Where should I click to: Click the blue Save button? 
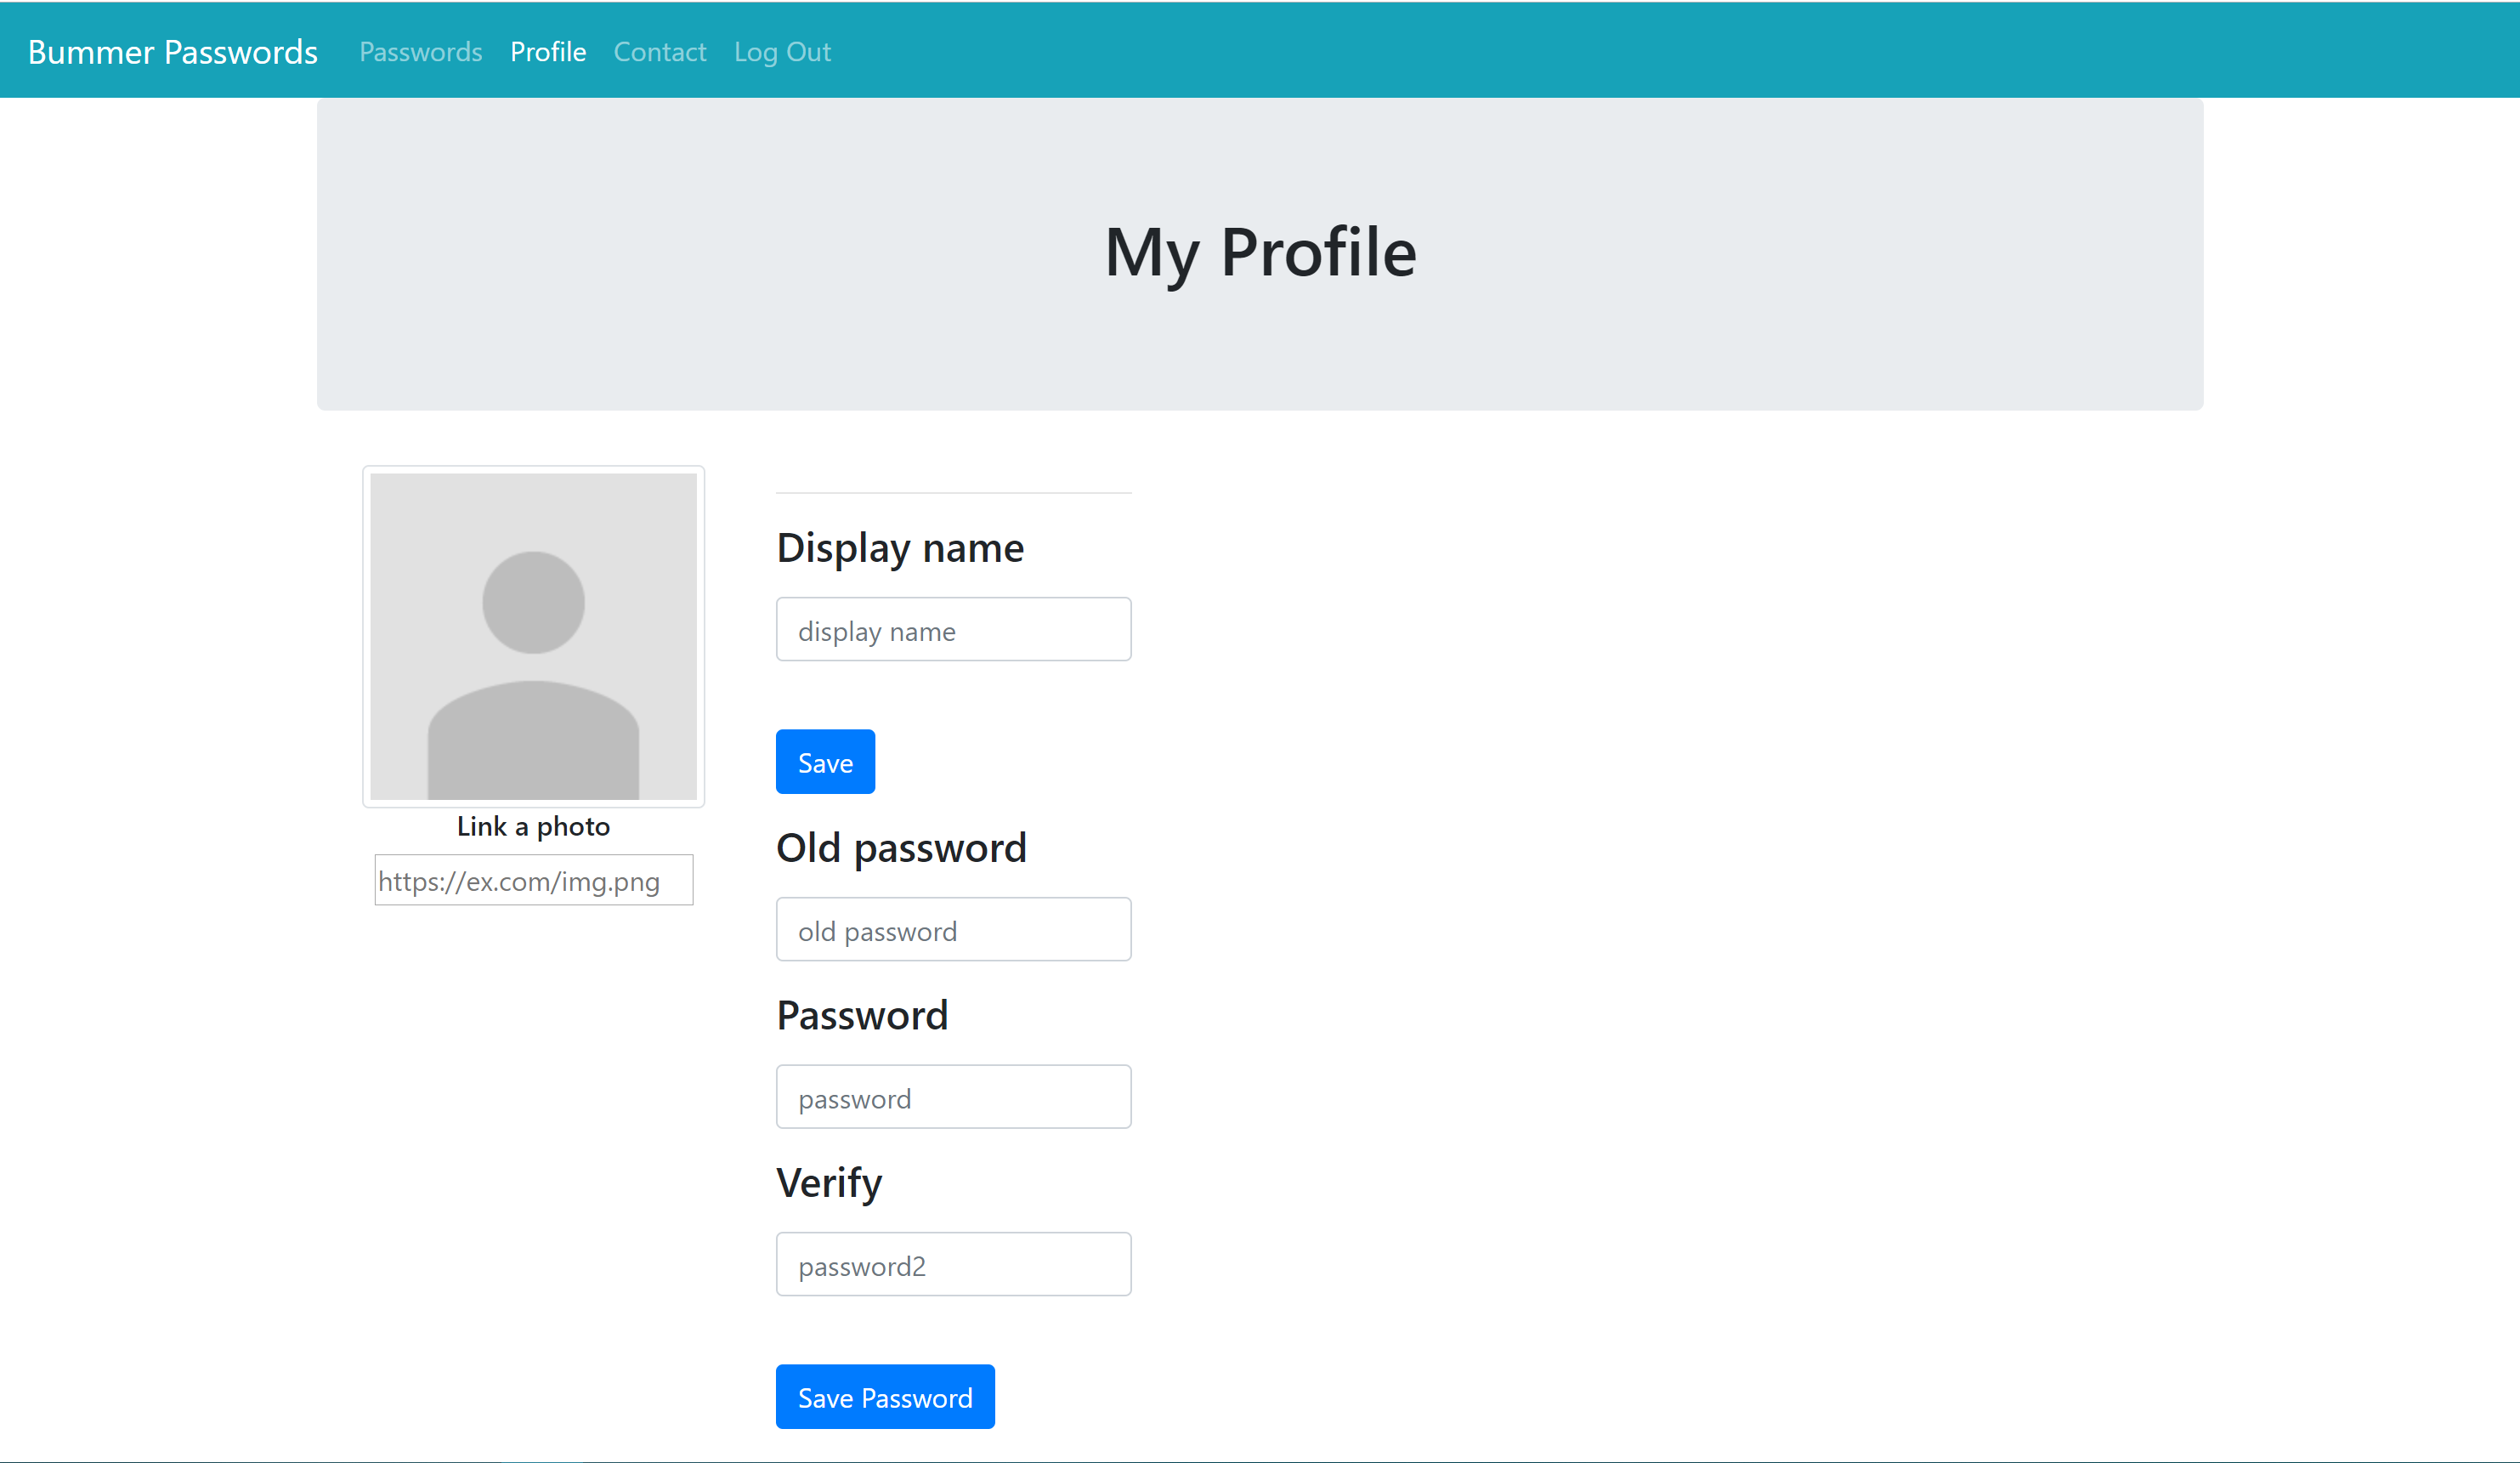pos(826,762)
